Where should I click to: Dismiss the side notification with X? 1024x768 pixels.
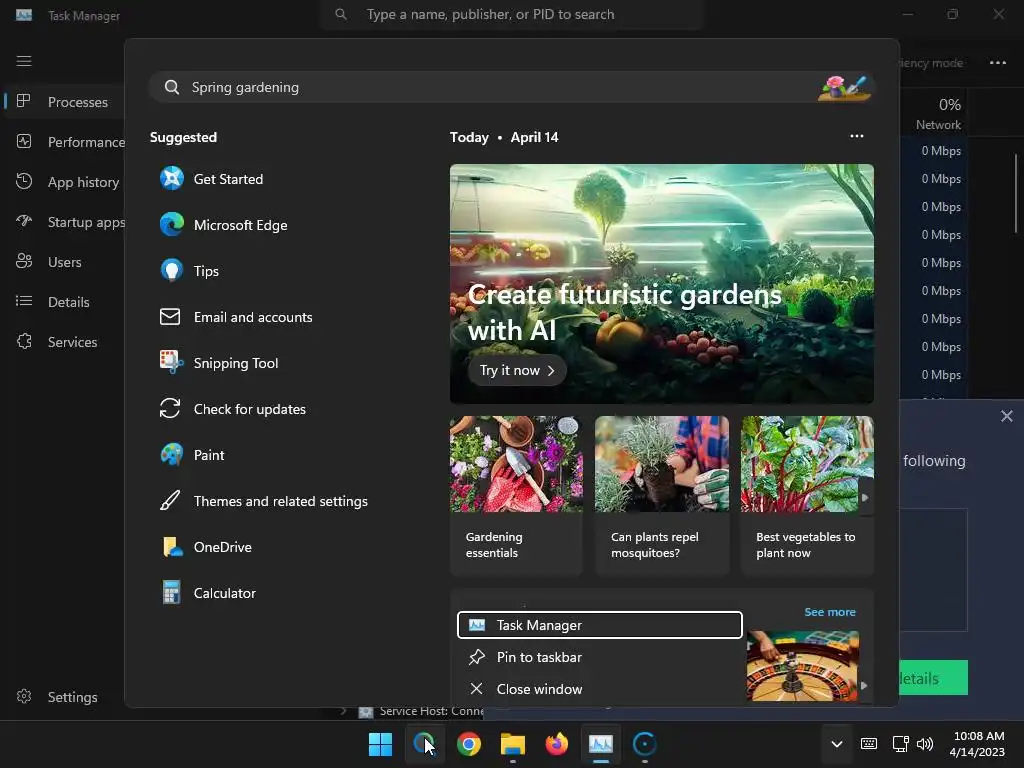point(1006,416)
